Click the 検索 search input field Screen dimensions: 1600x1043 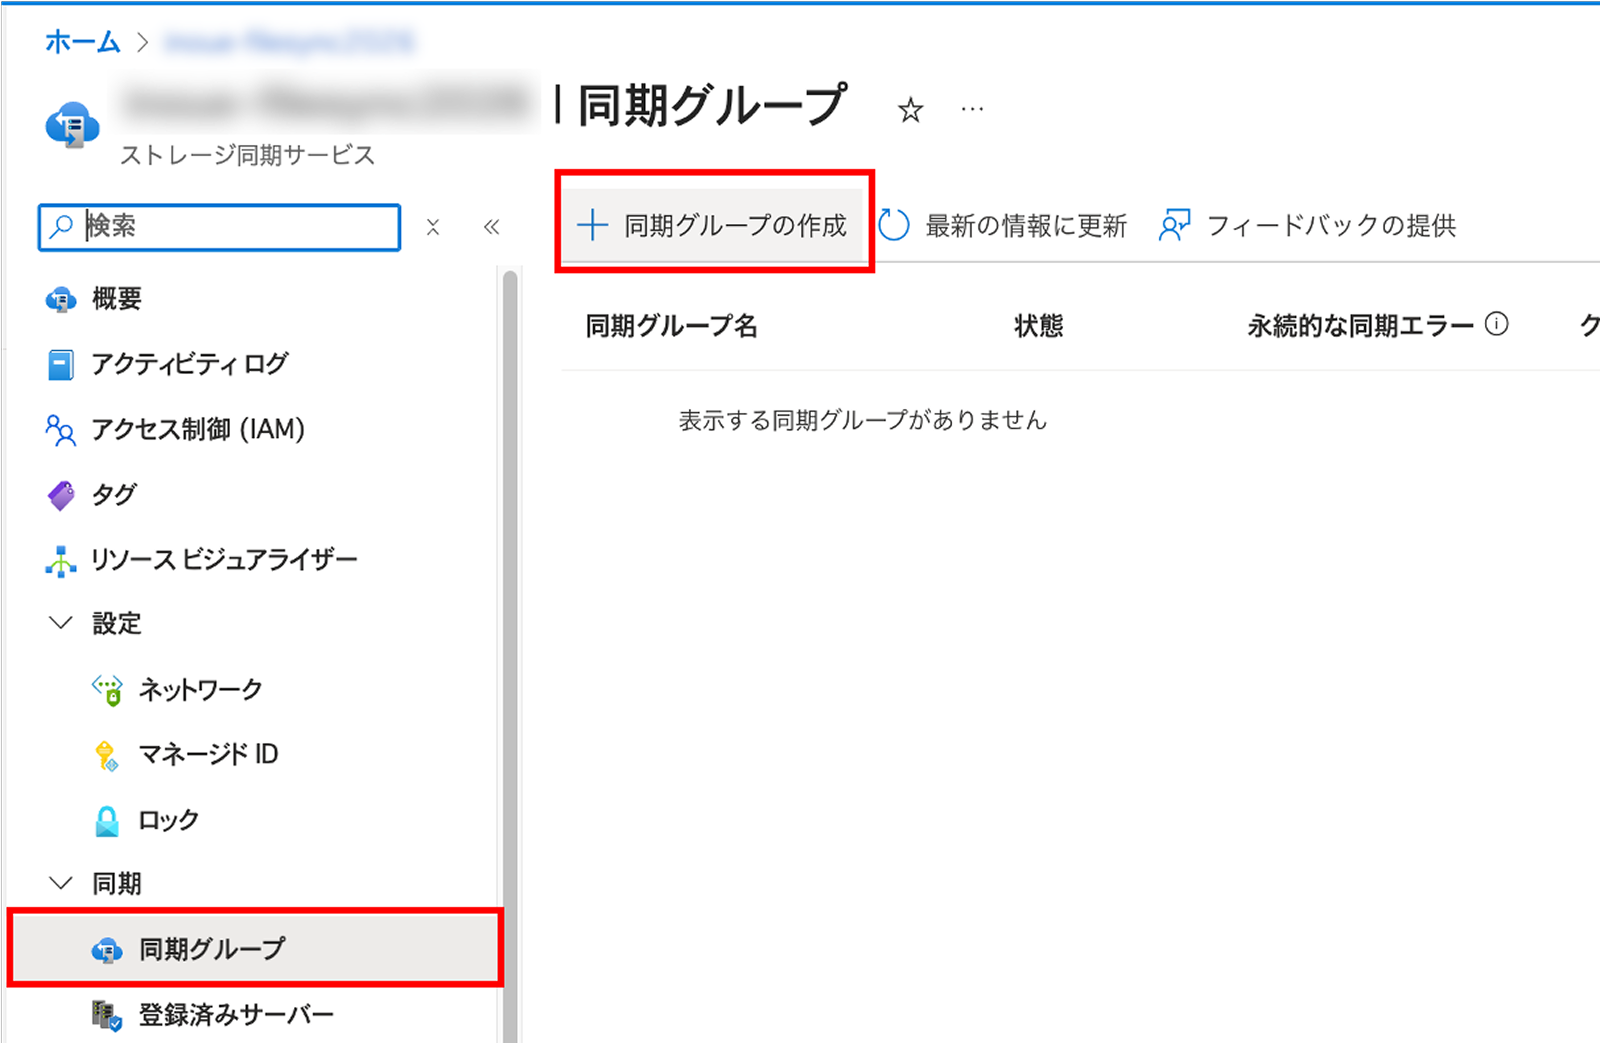(x=219, y=227)
